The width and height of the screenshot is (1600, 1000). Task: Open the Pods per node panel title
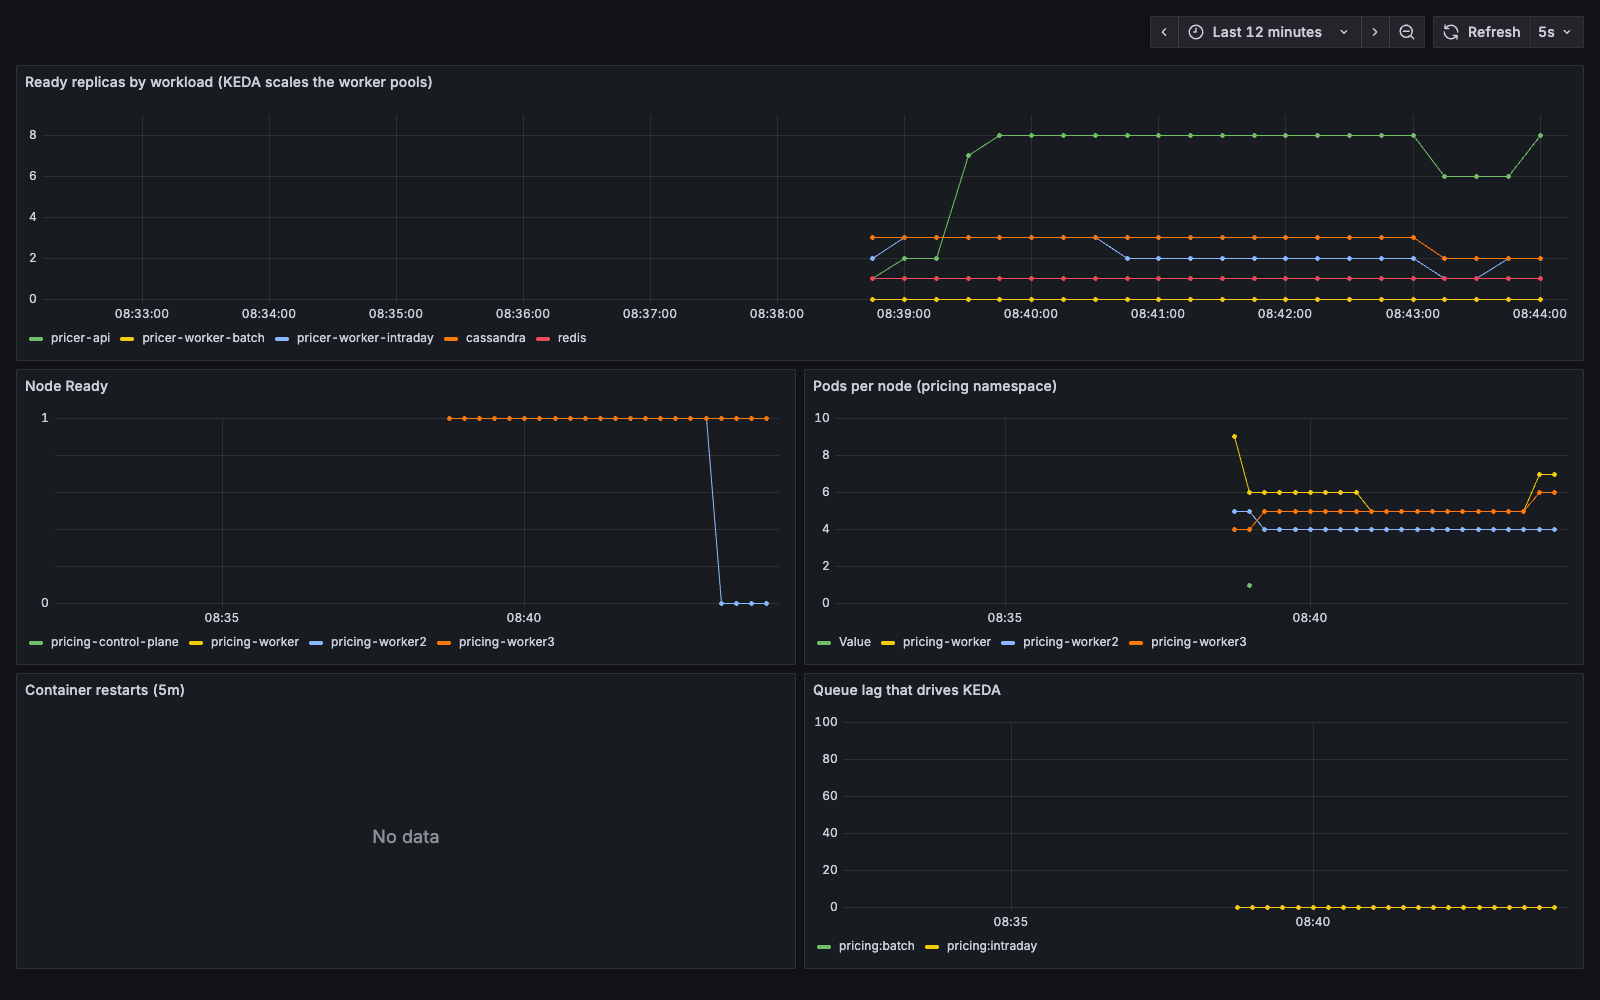tap(935, 386)
